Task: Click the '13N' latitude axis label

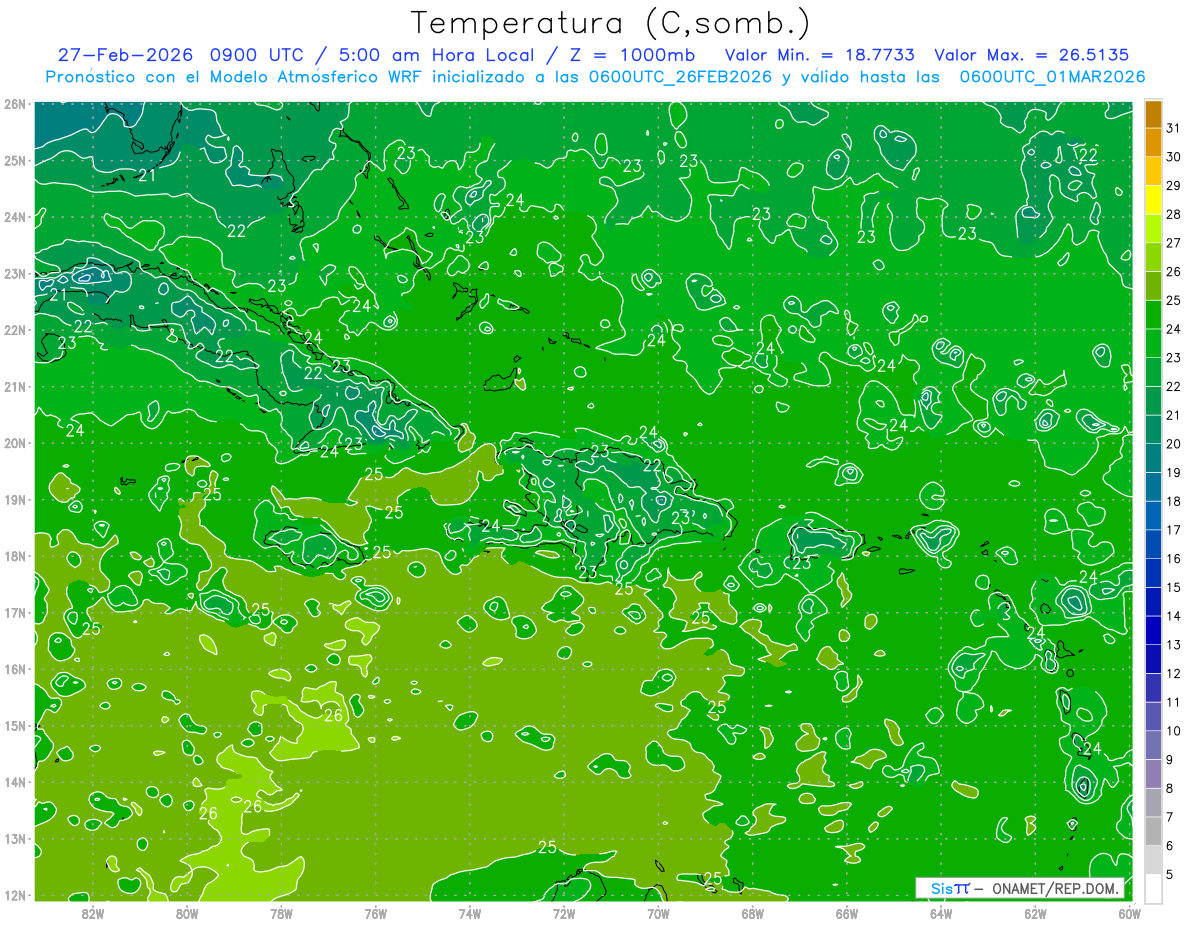Action: tap(14, 838)
